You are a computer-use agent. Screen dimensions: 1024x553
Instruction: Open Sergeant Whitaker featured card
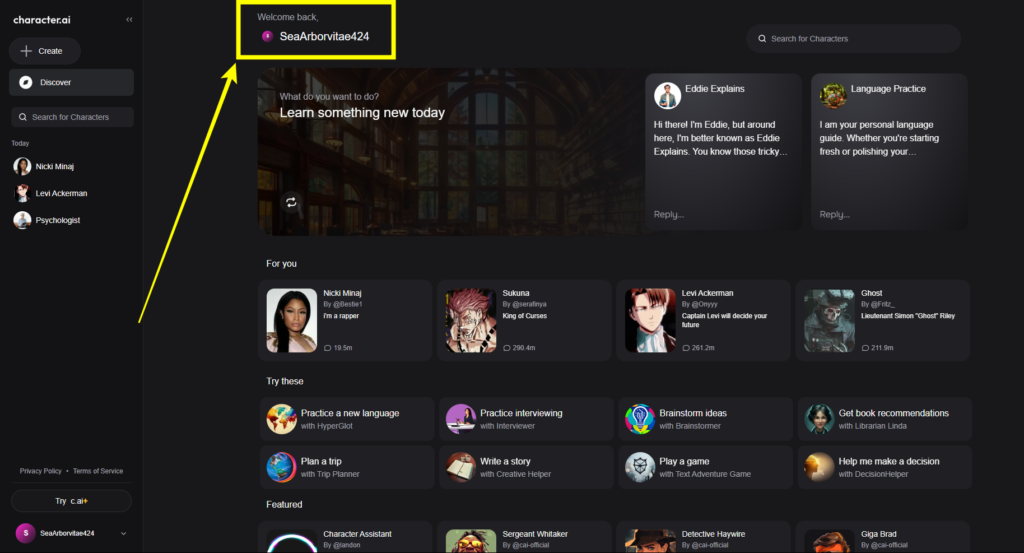point(524,537)
